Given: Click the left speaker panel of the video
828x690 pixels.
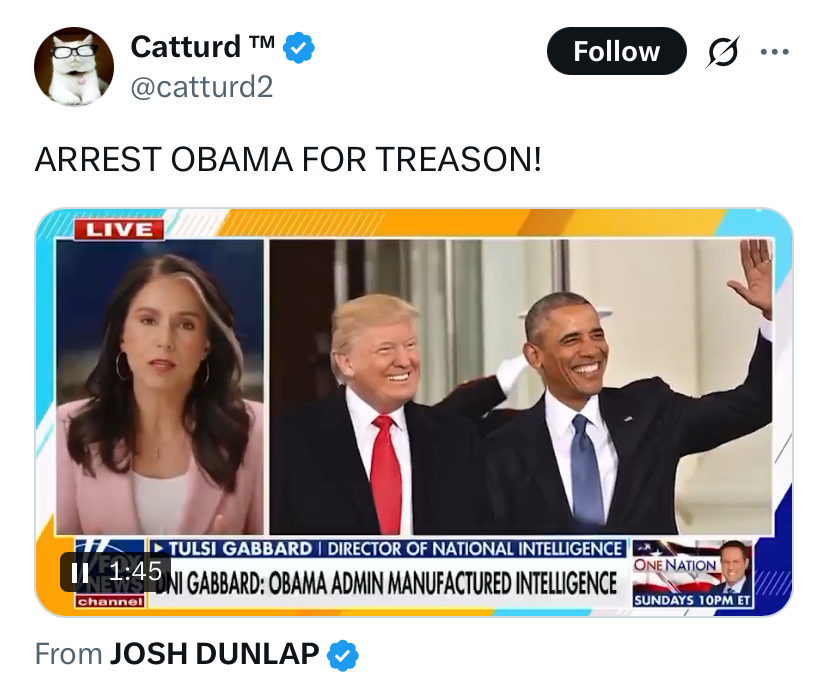Looking at the screenshot, I should click(x=160, y=387).
